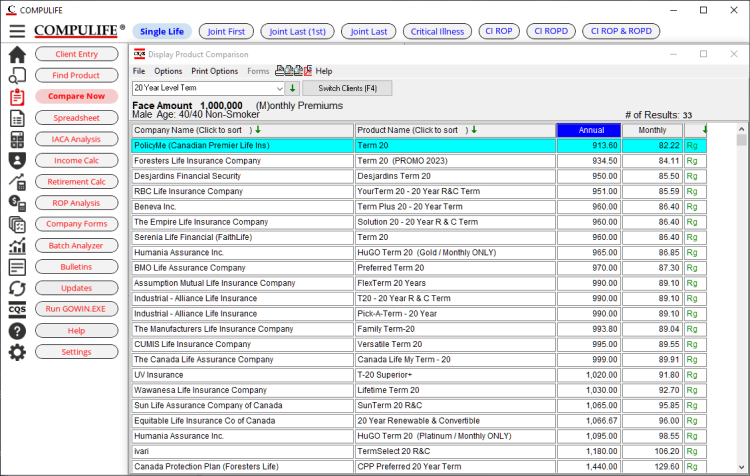
Task: Sort by Product Name green arrow
Action: coord(474,130)
